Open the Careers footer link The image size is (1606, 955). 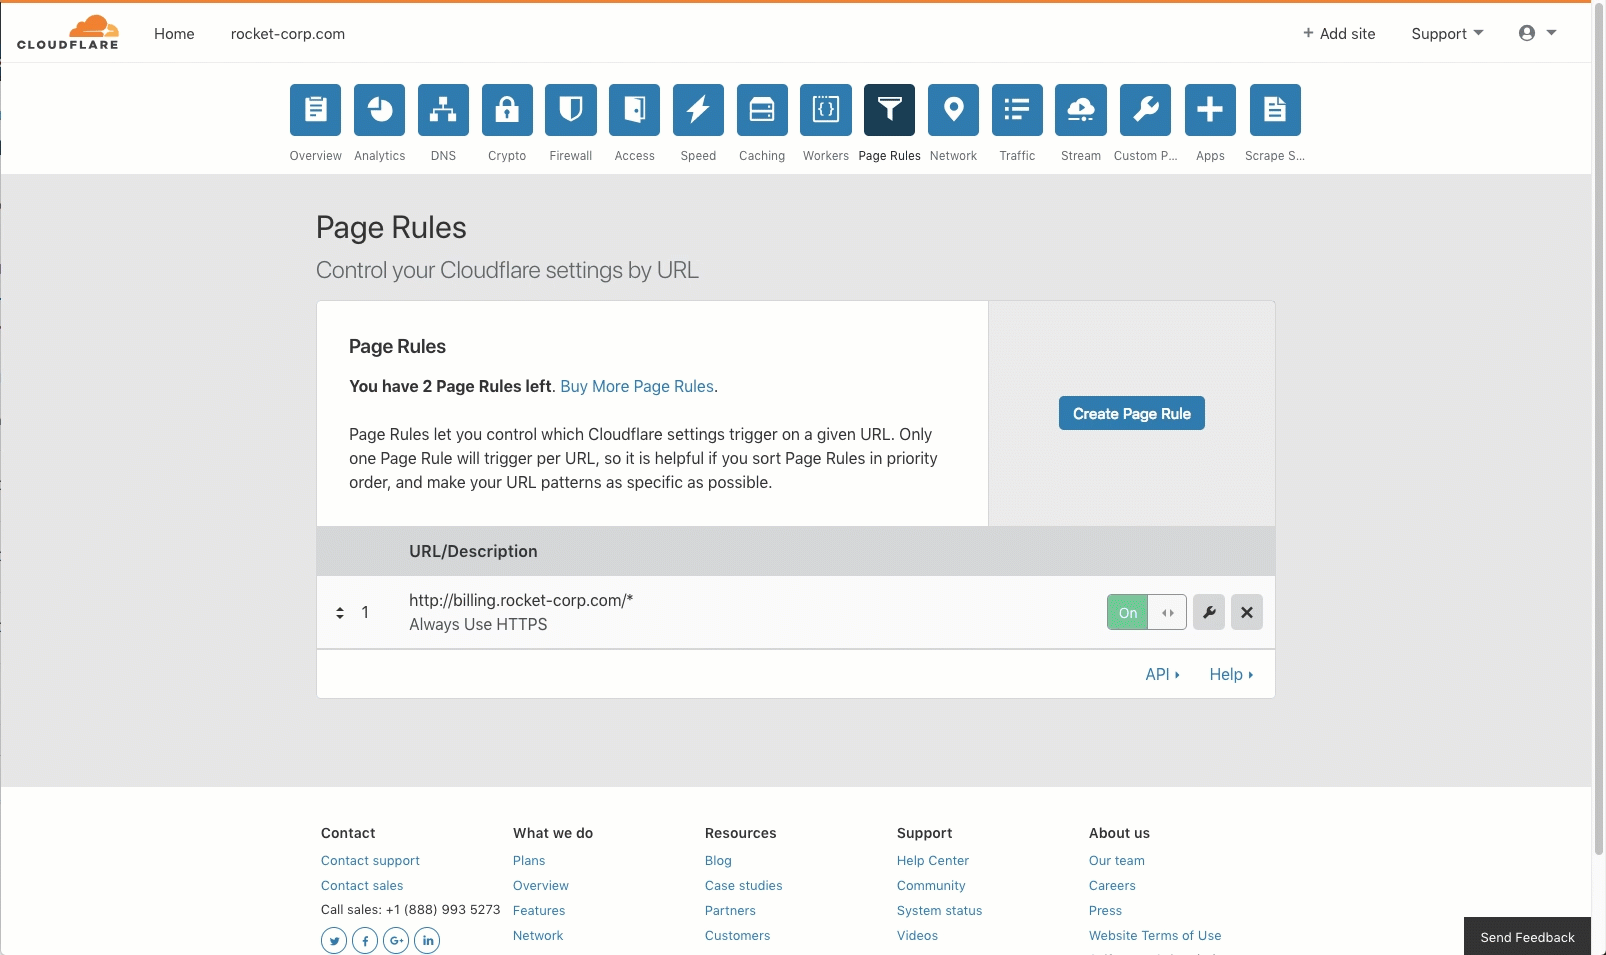tap(1112, 885)
